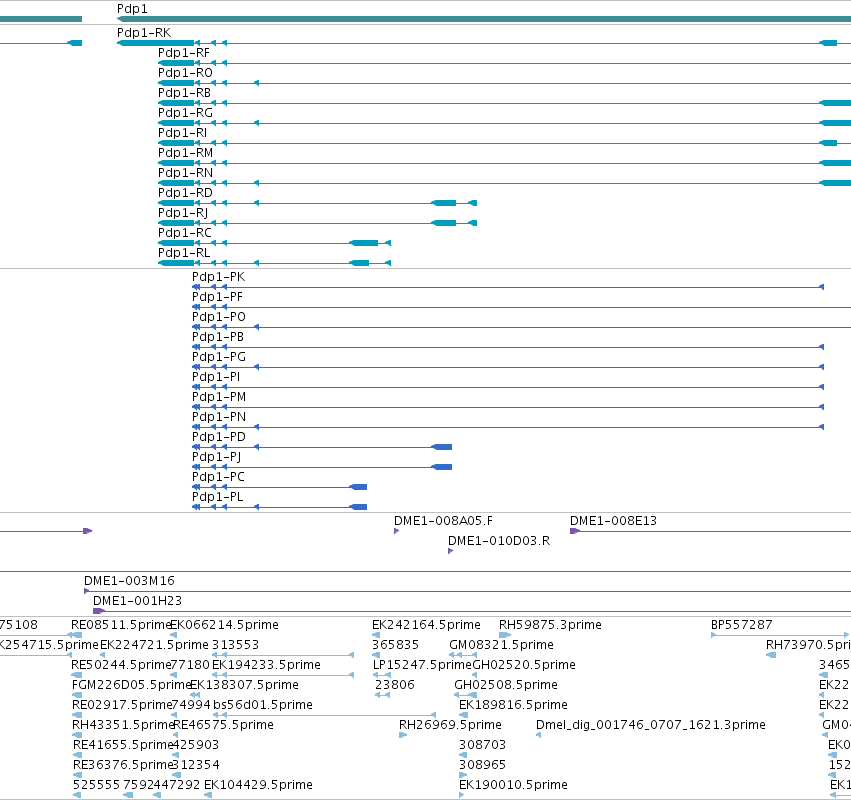Open the DME1-008A05.F clone label
The width and height of the screenshot is (851, 800).
click(443, 521)
